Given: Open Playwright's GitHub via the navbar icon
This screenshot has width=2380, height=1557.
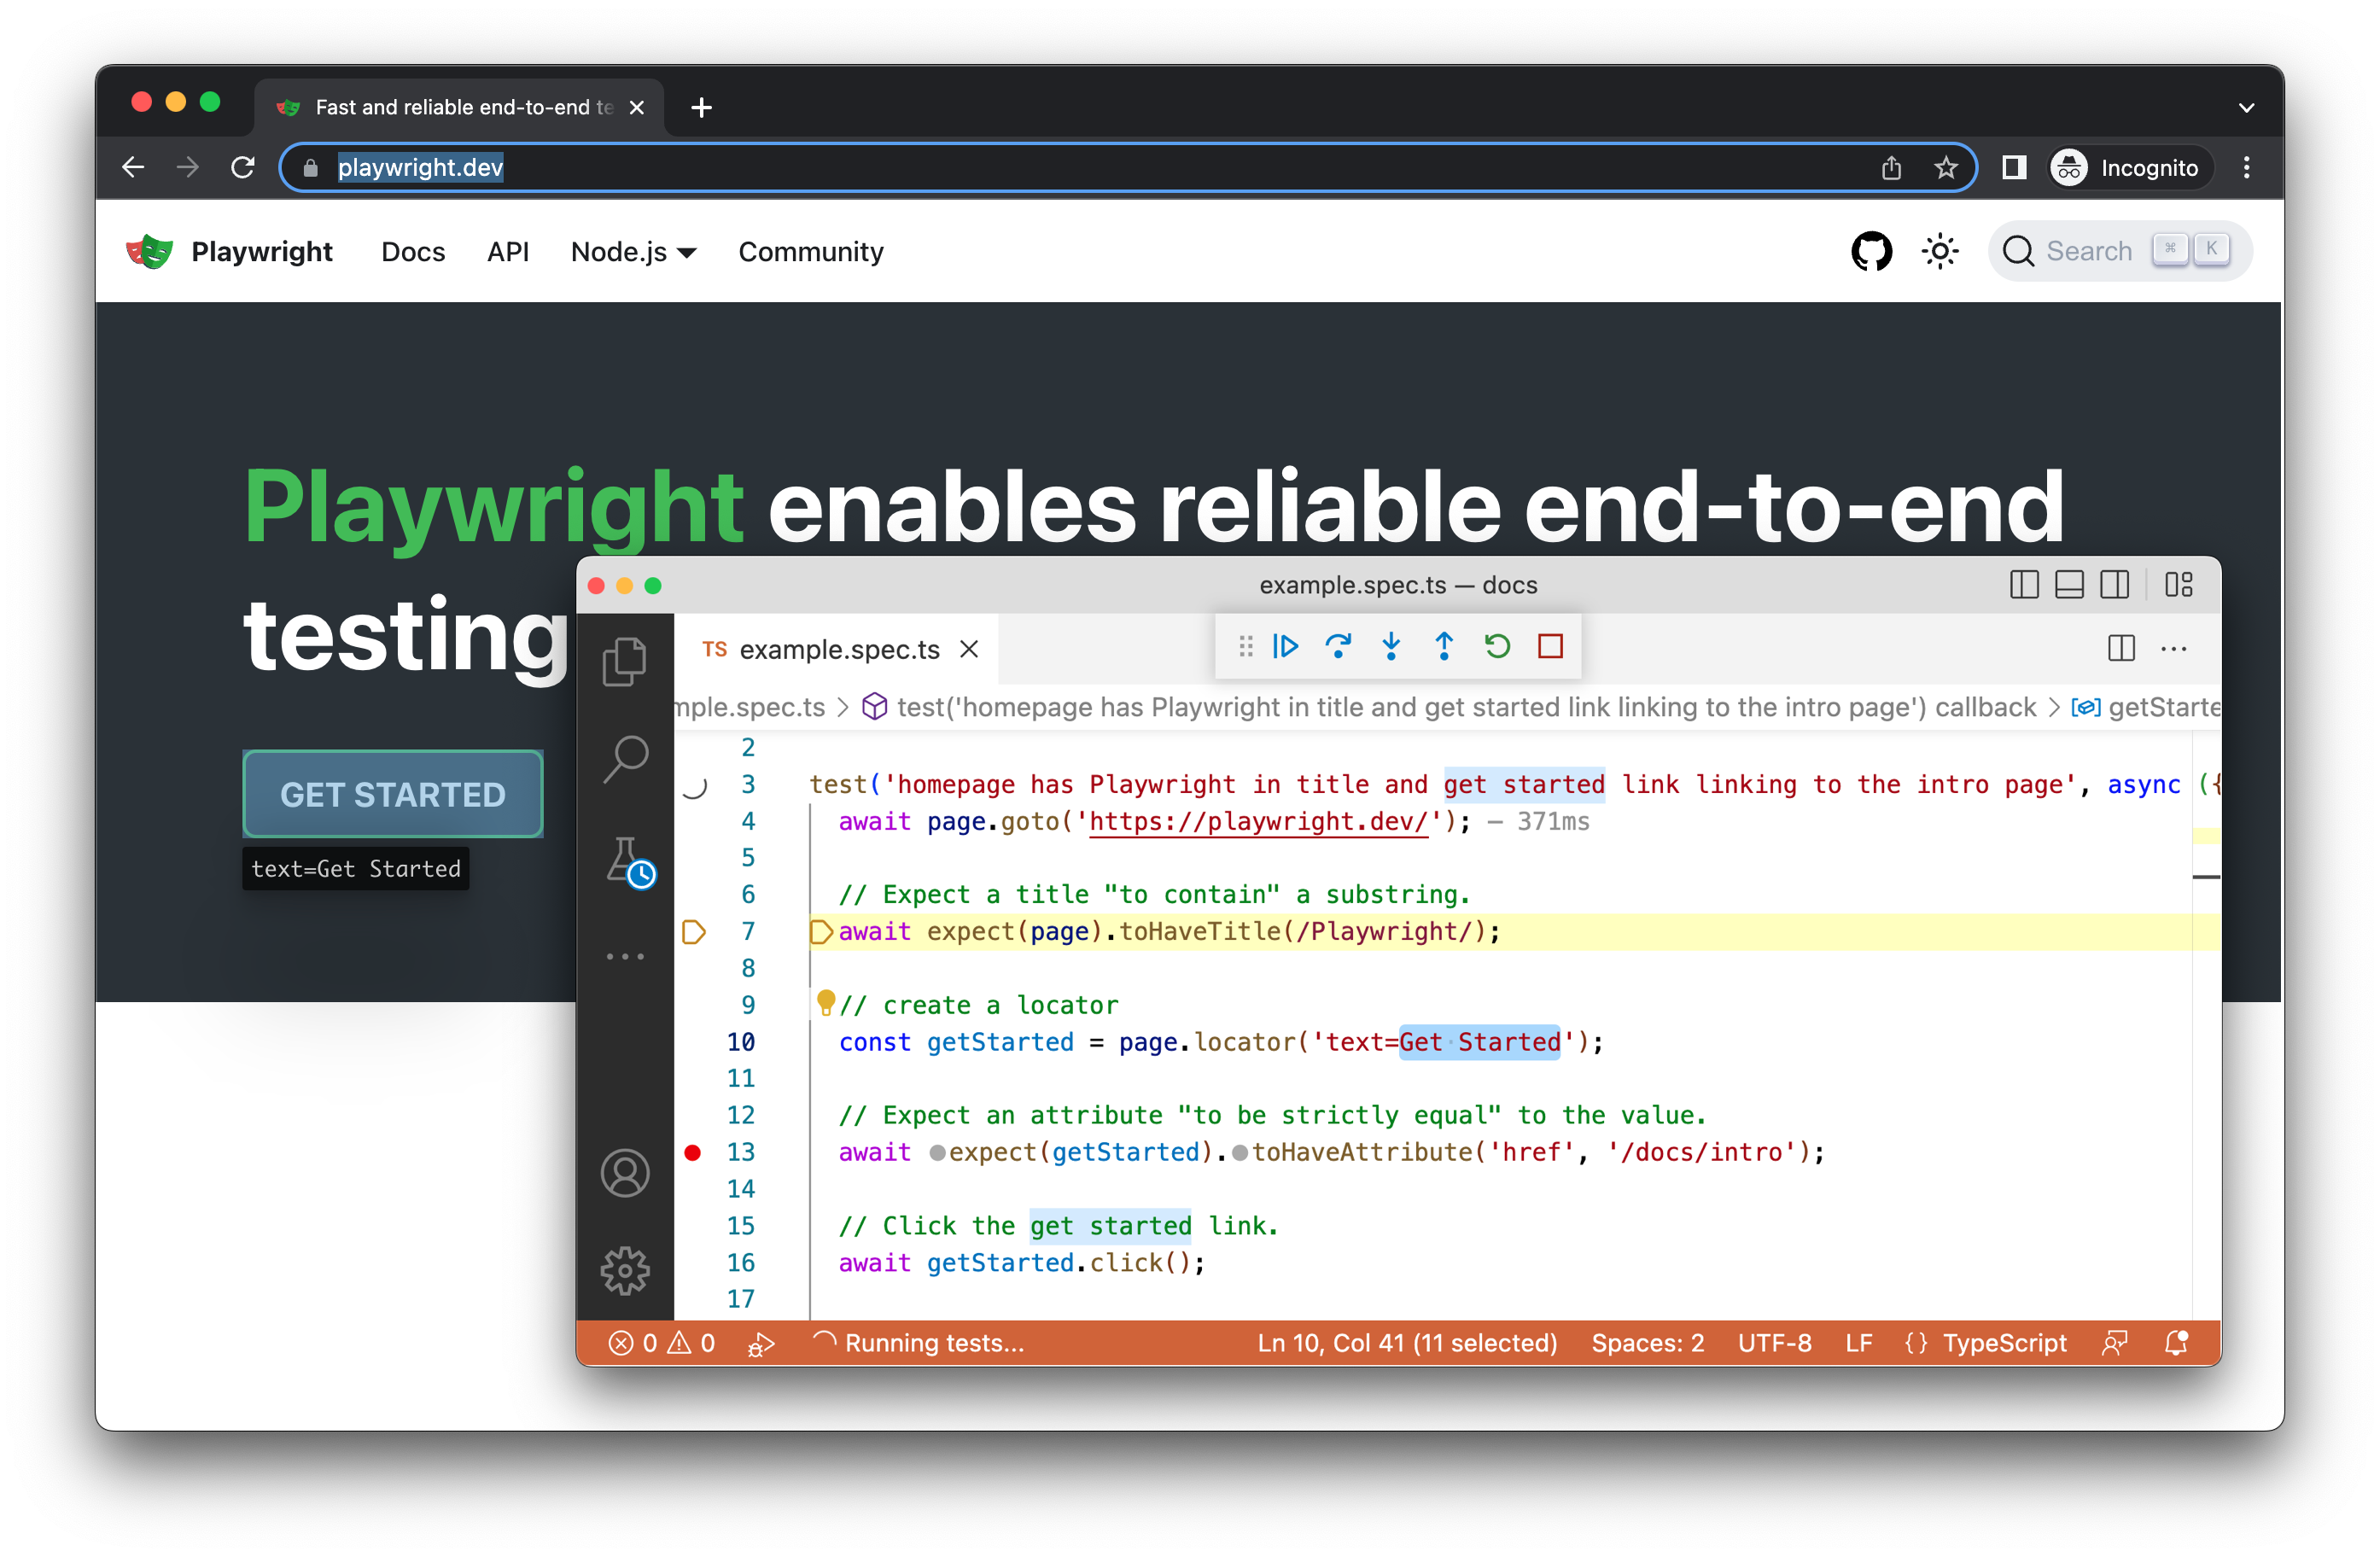Looking at the screenshot, I should [x=1871, y=251].
